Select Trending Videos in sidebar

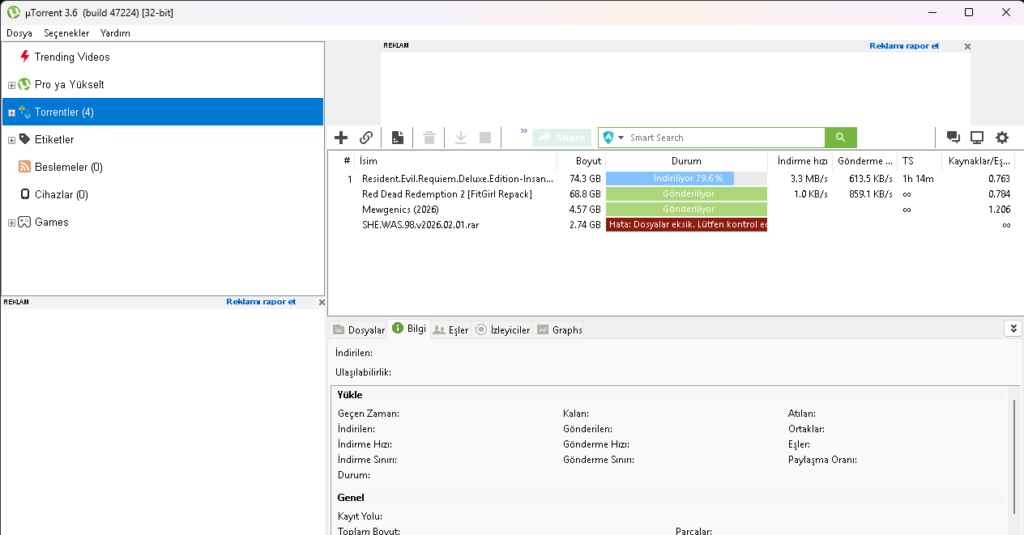[x=72, y=57]
